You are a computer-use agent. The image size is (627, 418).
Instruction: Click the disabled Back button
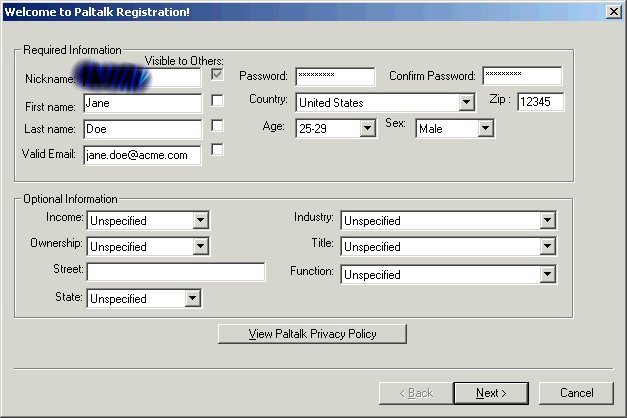point(416,393)
